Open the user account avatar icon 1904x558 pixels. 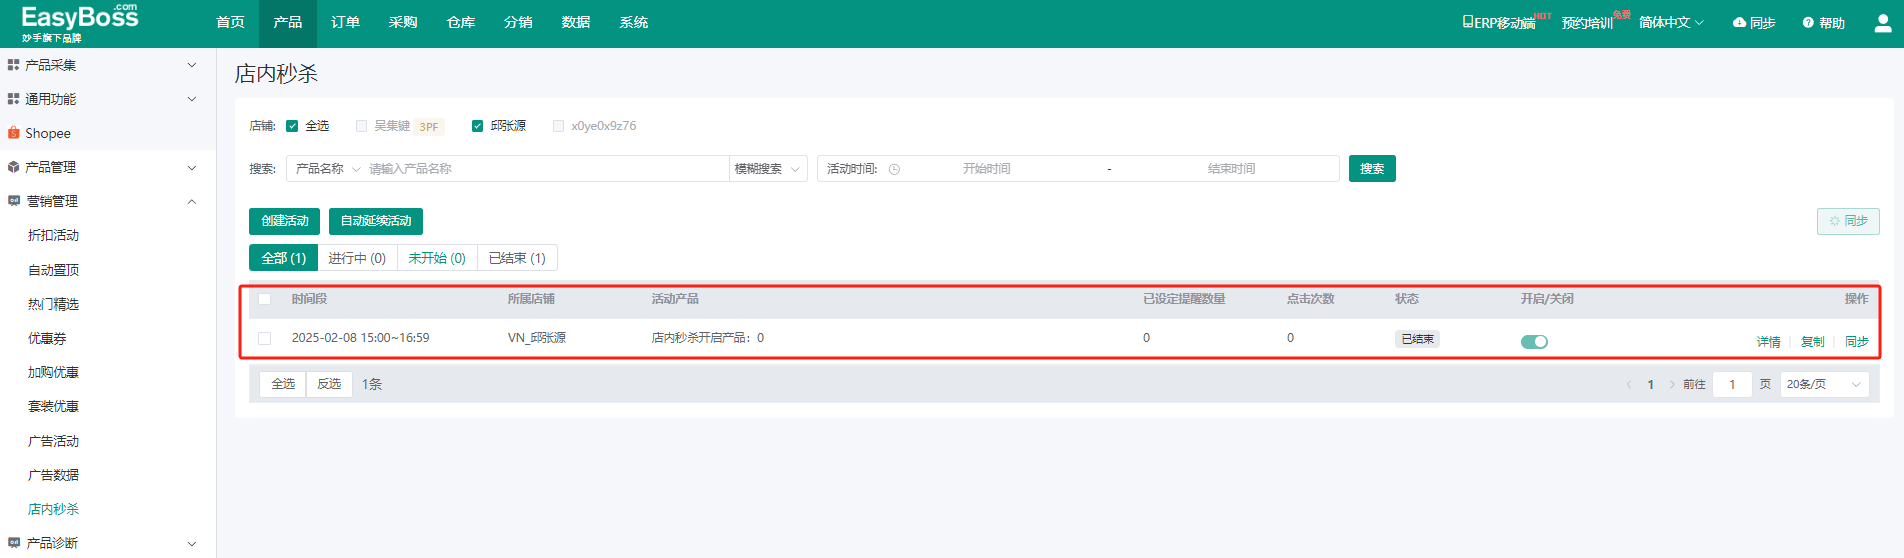tap(1882, 23)
